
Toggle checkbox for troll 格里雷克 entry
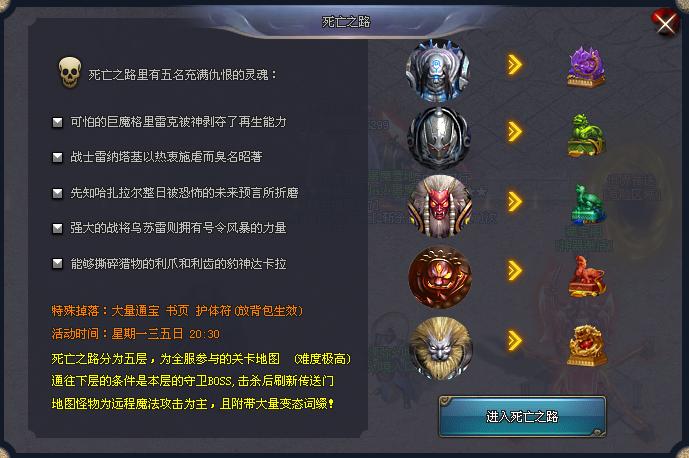coord(58,122)
